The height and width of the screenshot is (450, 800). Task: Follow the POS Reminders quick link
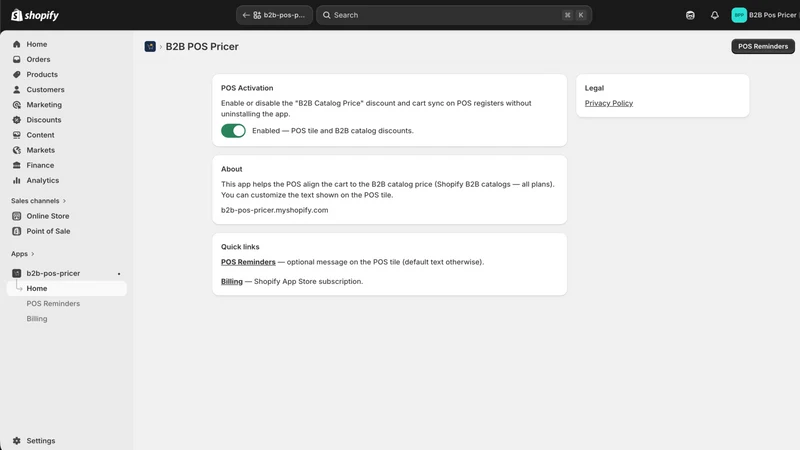(248, 262)
